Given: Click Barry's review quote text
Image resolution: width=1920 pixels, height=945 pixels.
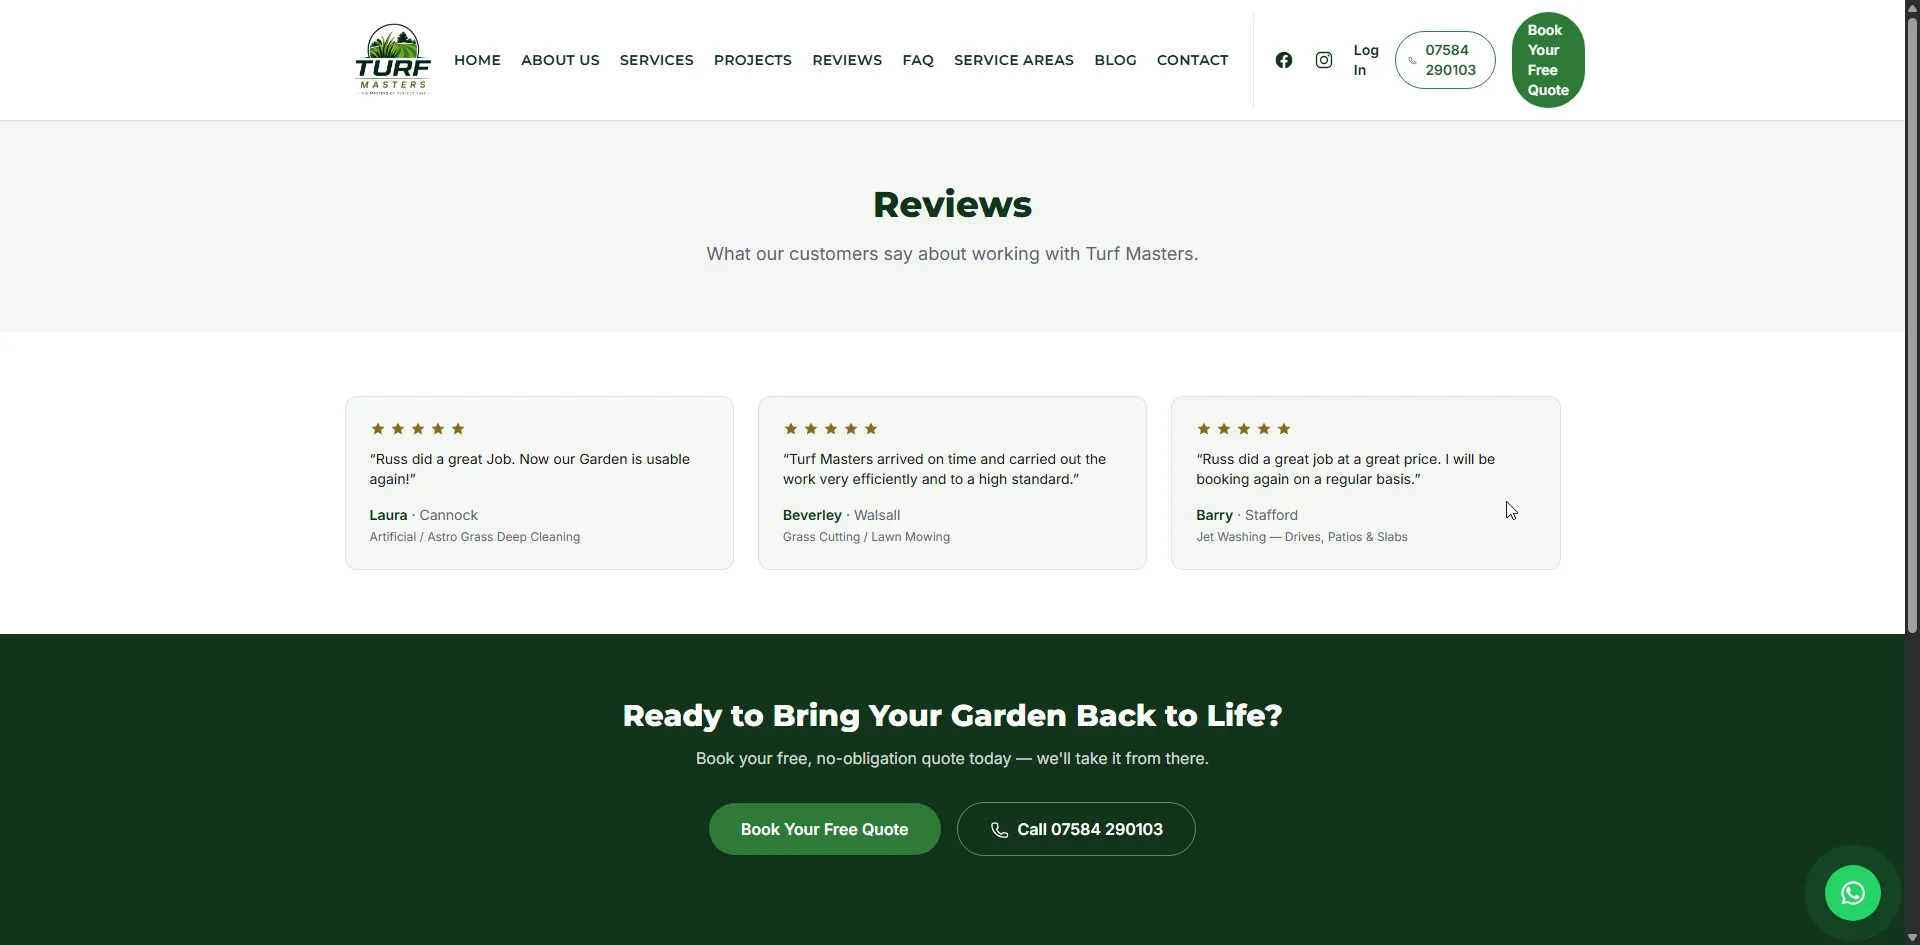Looking at the screenshot, I should click(x=1345, y=469).
